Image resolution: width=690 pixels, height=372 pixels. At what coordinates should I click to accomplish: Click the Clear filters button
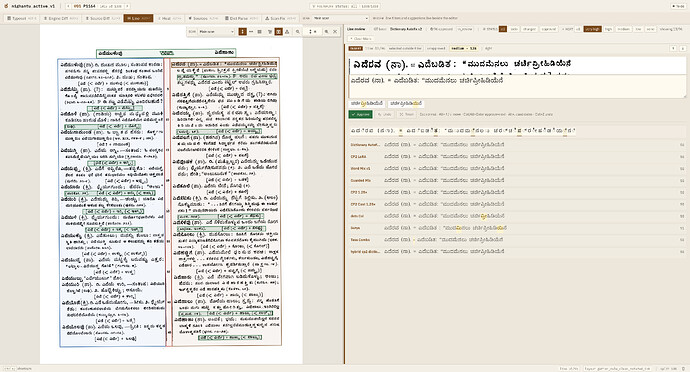pos(361,39)
